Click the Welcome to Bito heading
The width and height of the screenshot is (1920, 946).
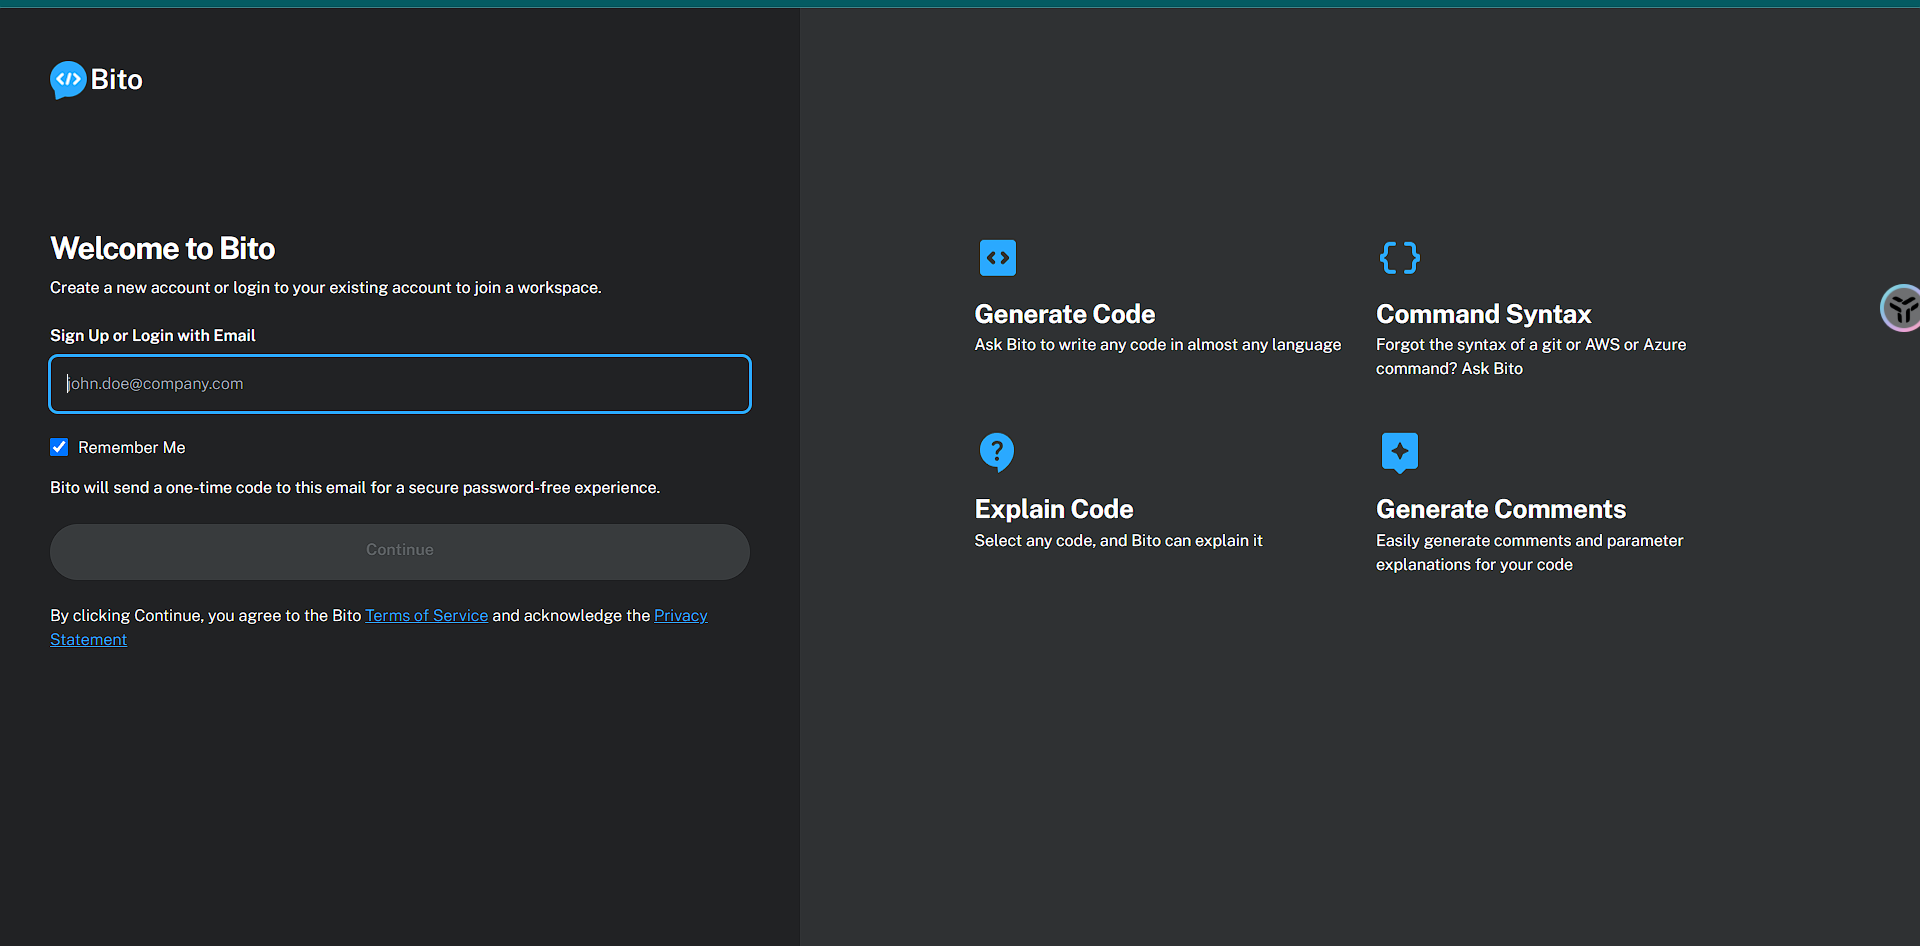[163, 248]
